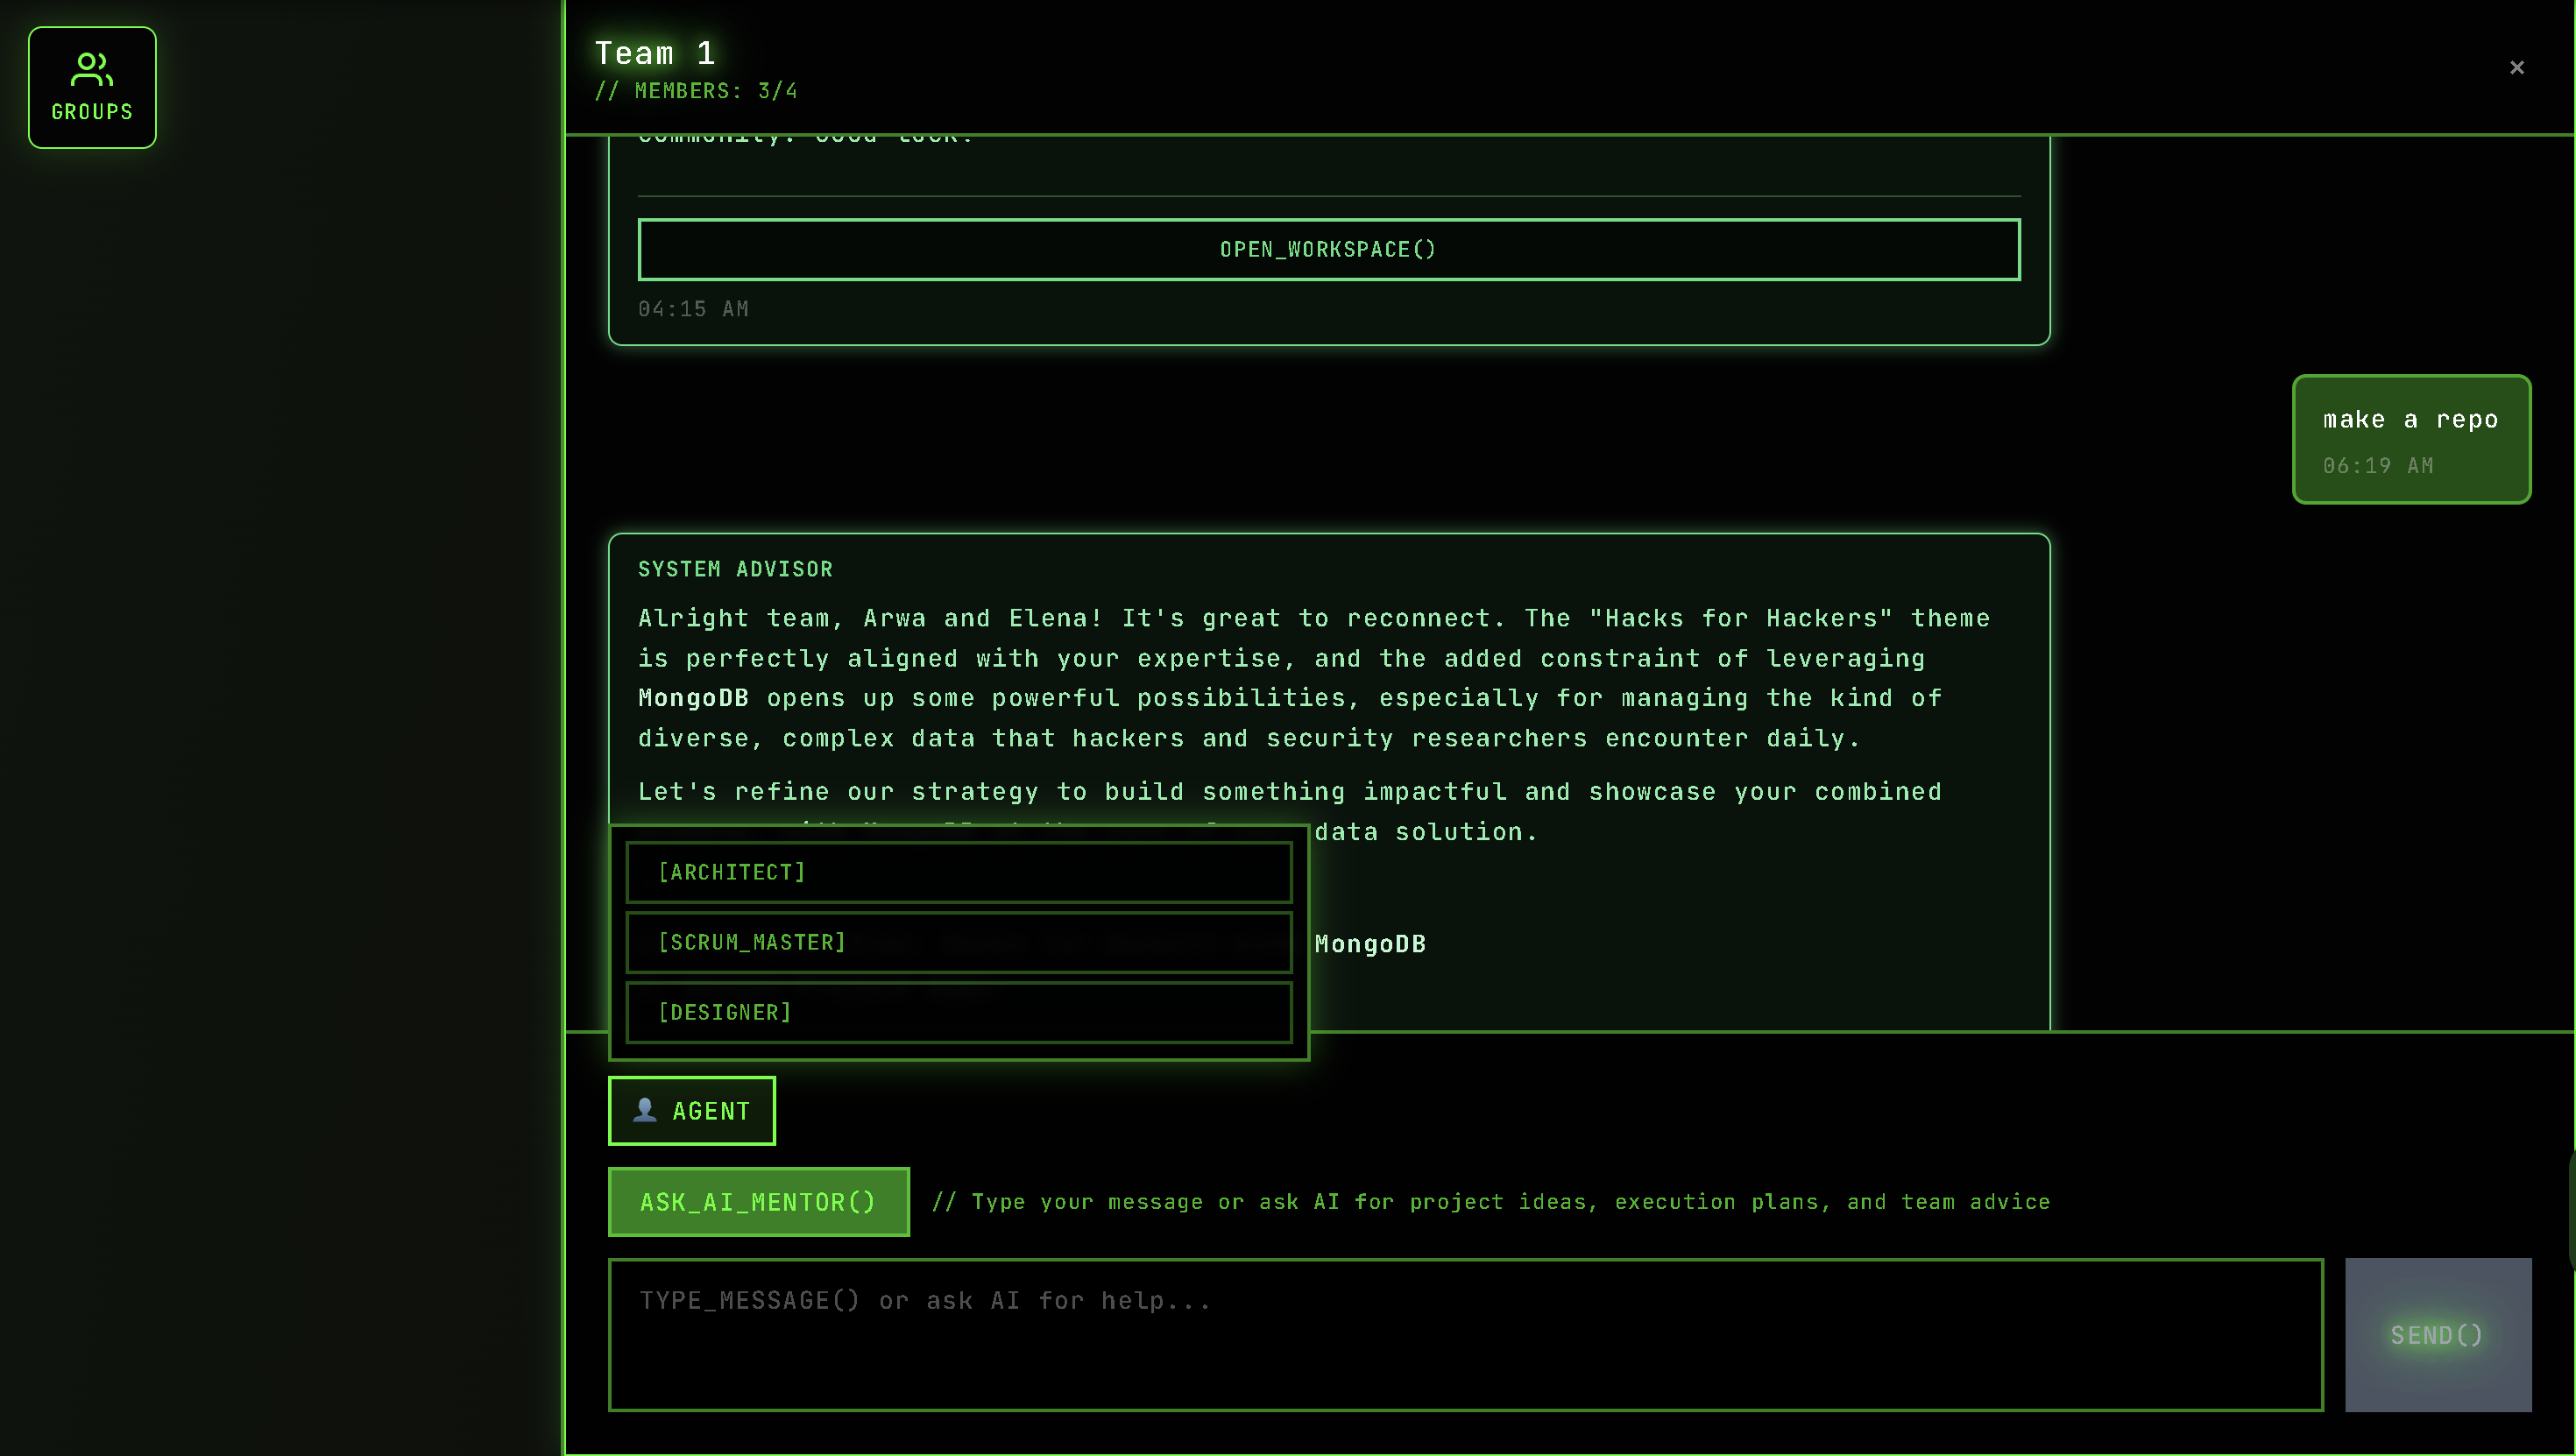The height and width of the screenshot is (1456, 2576).
Task: Grab the scrollbar handle at right edge
Action: click(x=2572, y=1210)
